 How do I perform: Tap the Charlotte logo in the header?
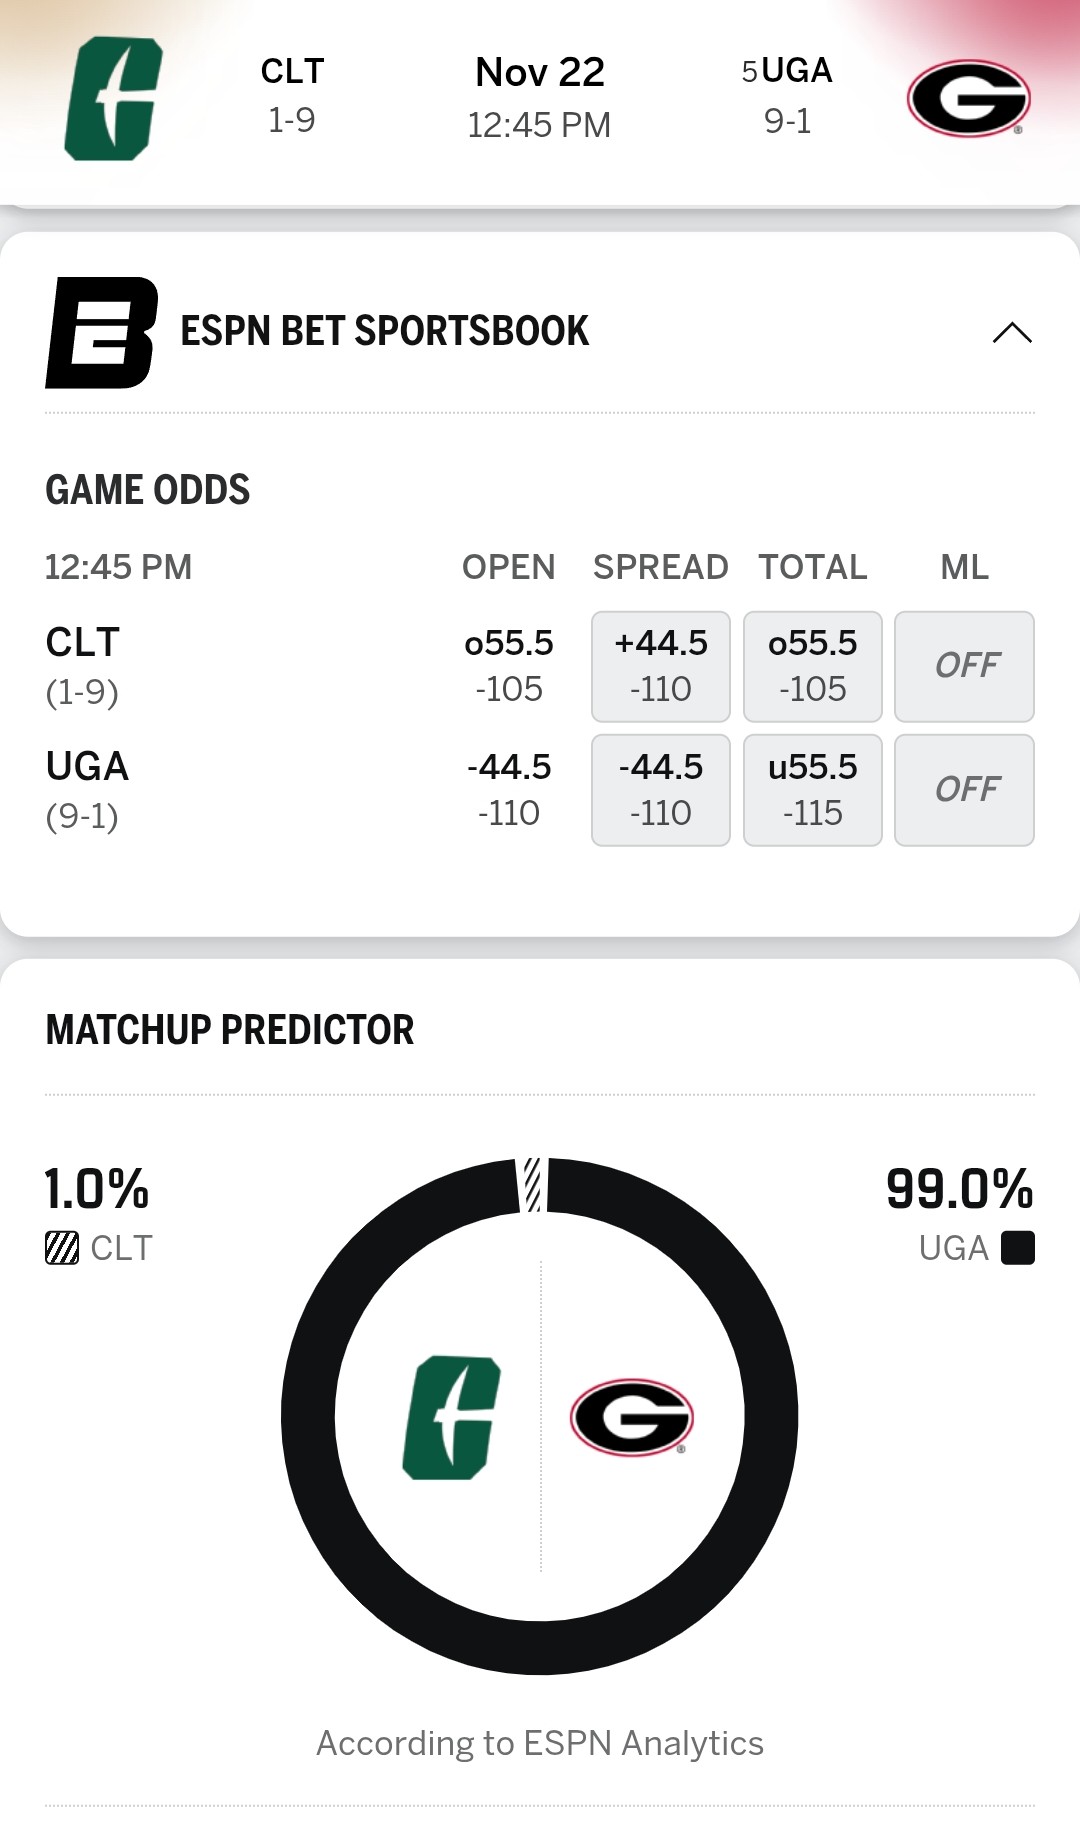(x=113, y=98)
